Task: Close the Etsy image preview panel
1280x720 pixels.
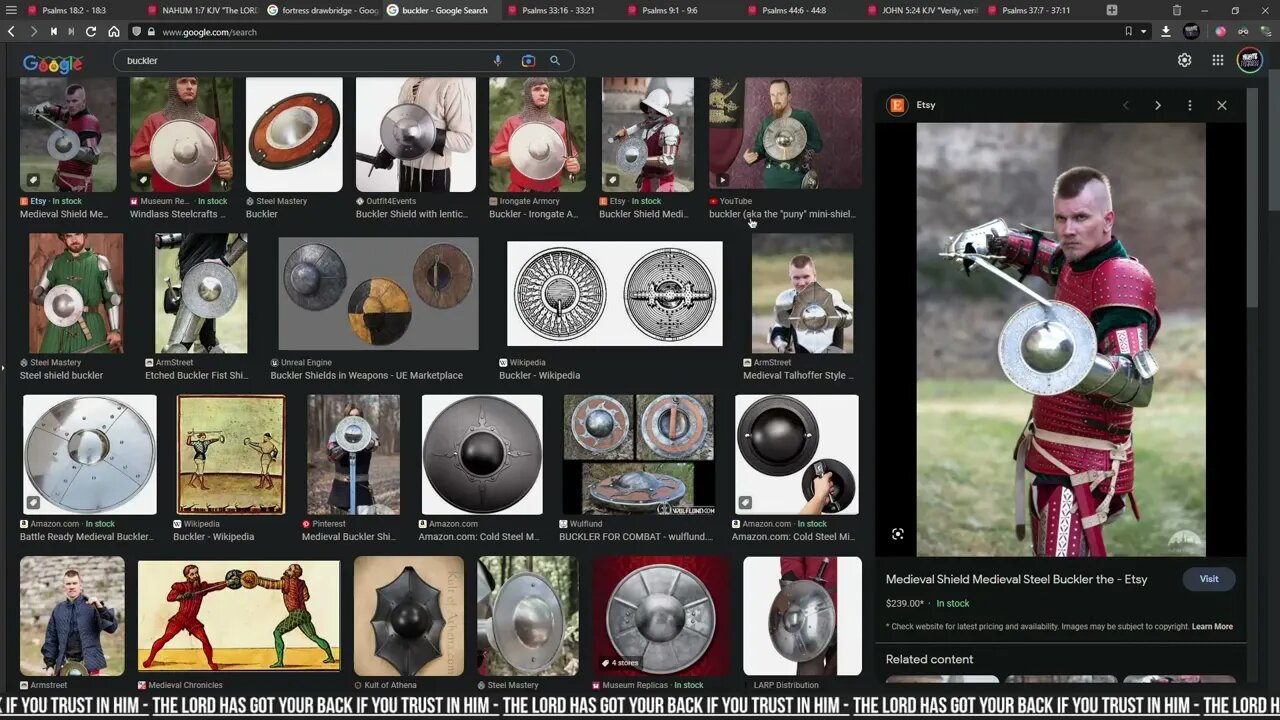Action: pos(1222,105)
